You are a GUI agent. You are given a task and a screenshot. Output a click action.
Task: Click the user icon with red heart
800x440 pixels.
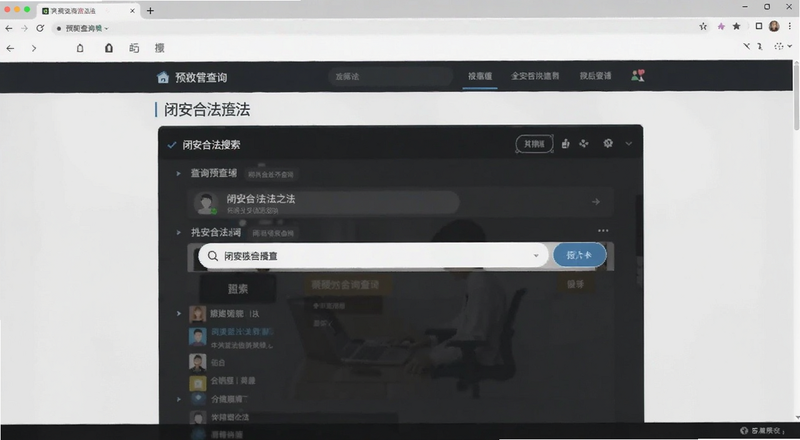[x=638, y=76]
